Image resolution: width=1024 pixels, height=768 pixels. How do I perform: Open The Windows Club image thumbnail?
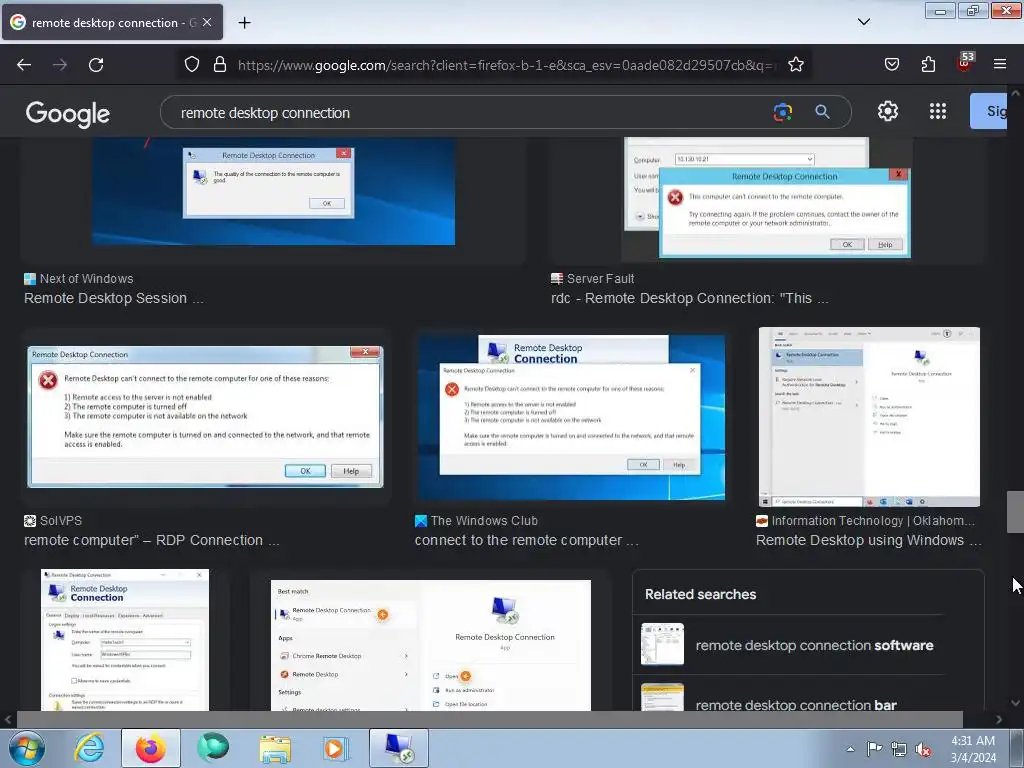point(571,417)
